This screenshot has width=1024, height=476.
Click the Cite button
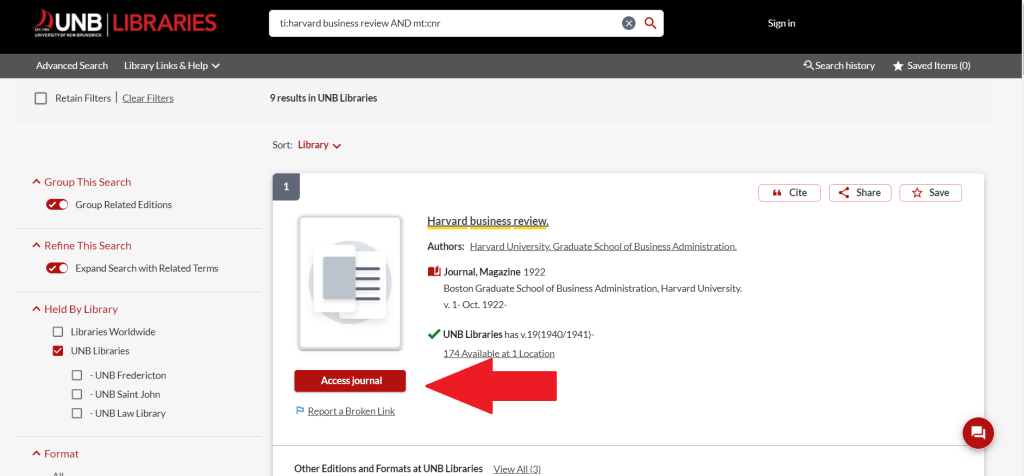(x=789, y=193)
